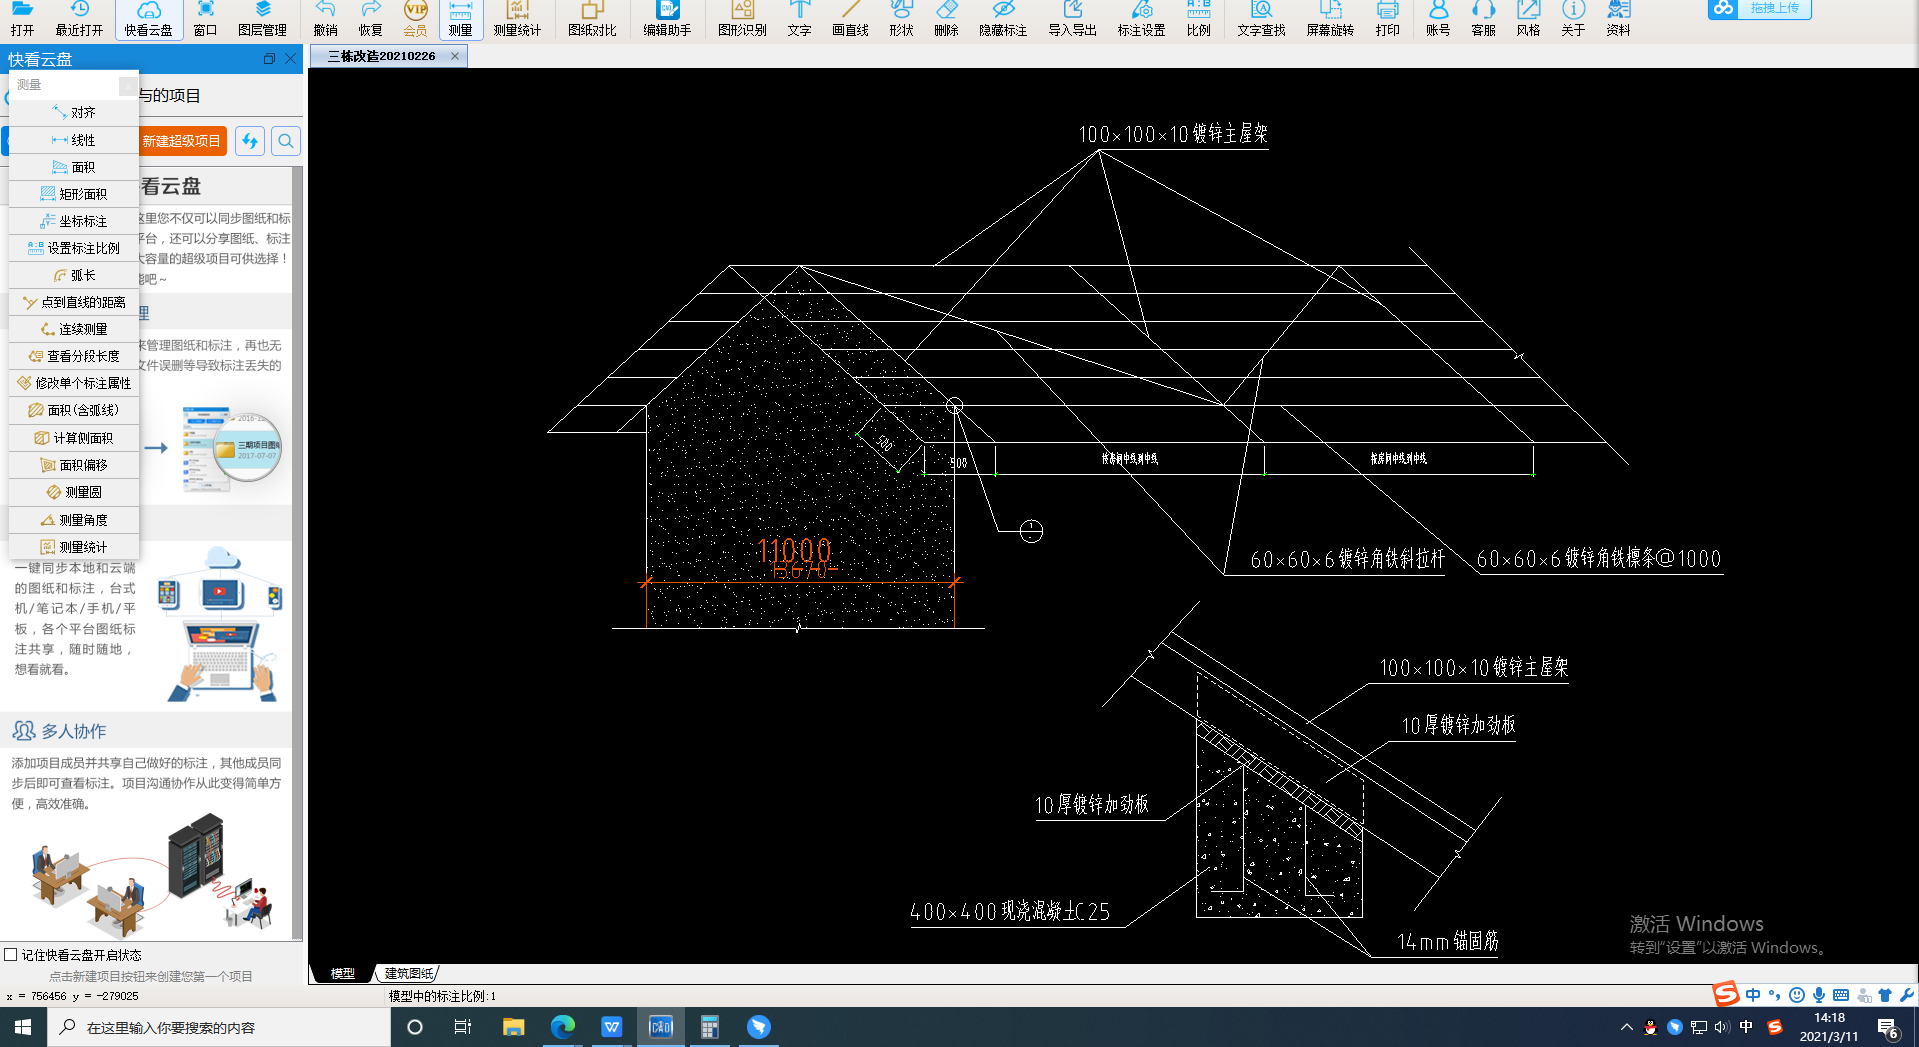Open 图形识别 shape recognition
The height and width of the screenshot is (1047, 1919).
[x=742, y=19]
